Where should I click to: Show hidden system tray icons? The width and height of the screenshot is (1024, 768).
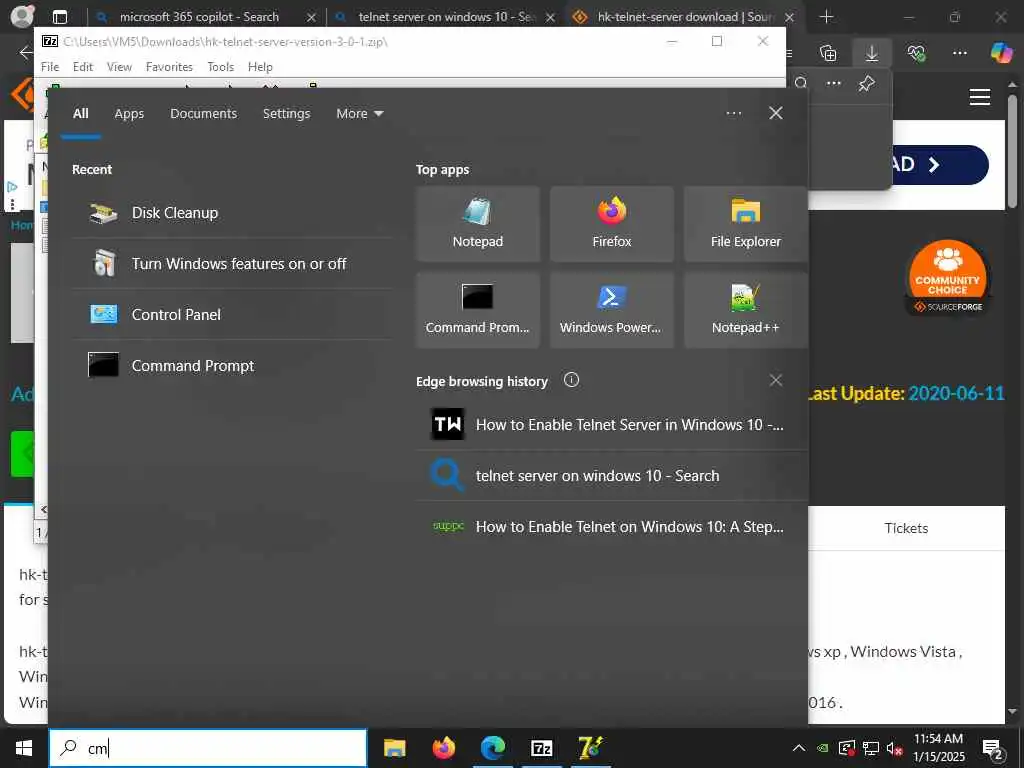(x=799, y=748)
